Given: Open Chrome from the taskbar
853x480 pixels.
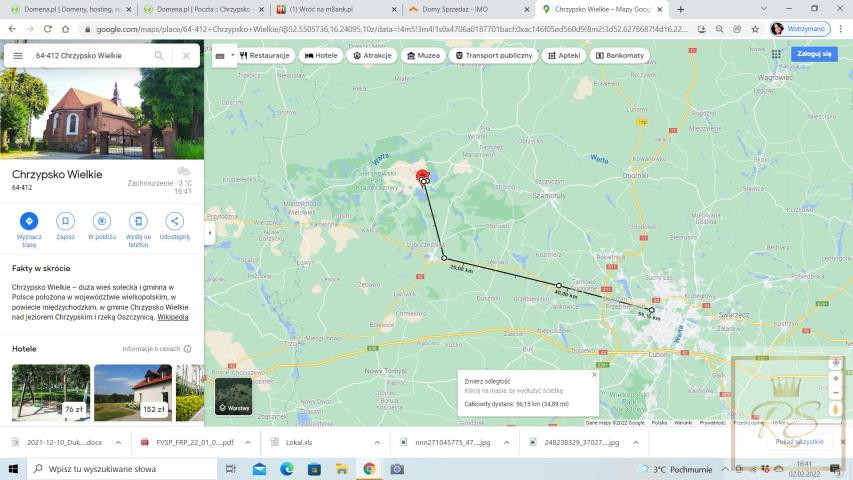Looking at the screenshot, I should (x=369, y=469).
